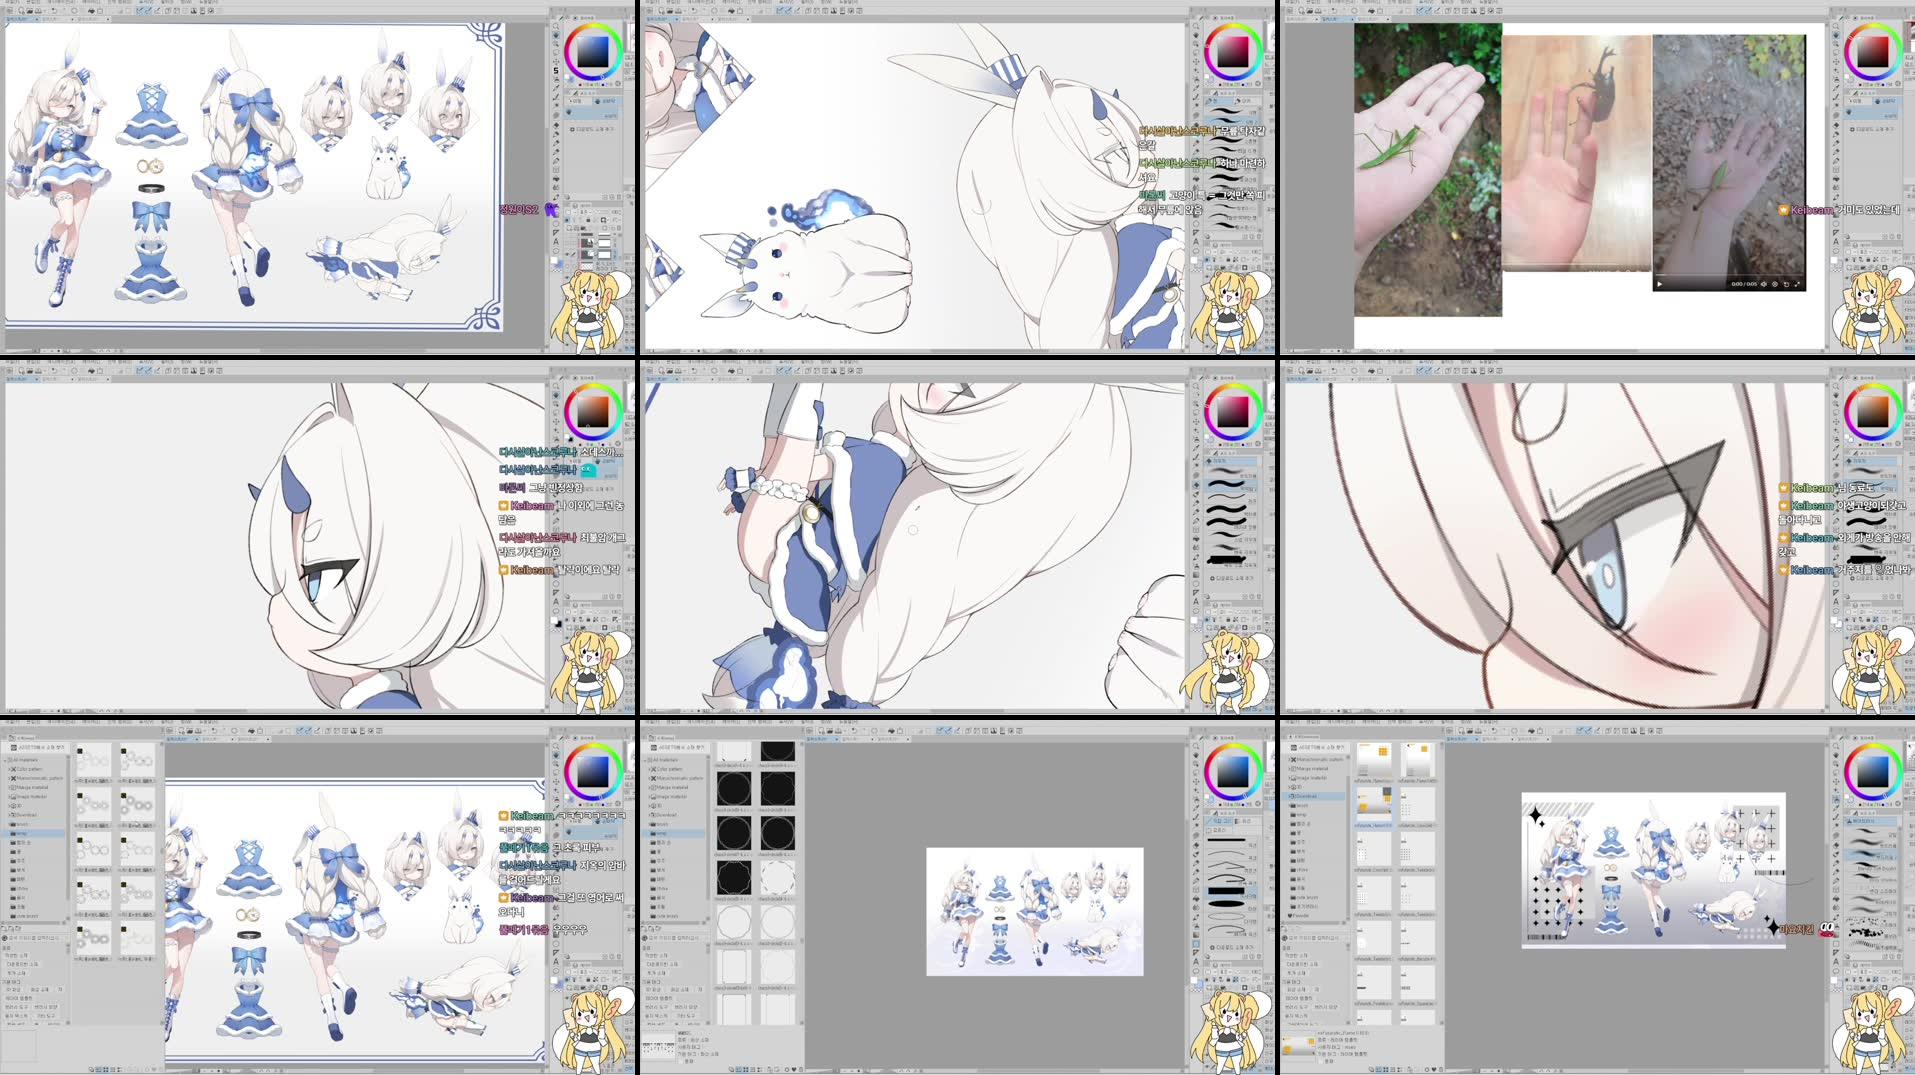Enable the transparent color swatch
Viewport: 1915px width, 1075px height.
coord(557,272)
